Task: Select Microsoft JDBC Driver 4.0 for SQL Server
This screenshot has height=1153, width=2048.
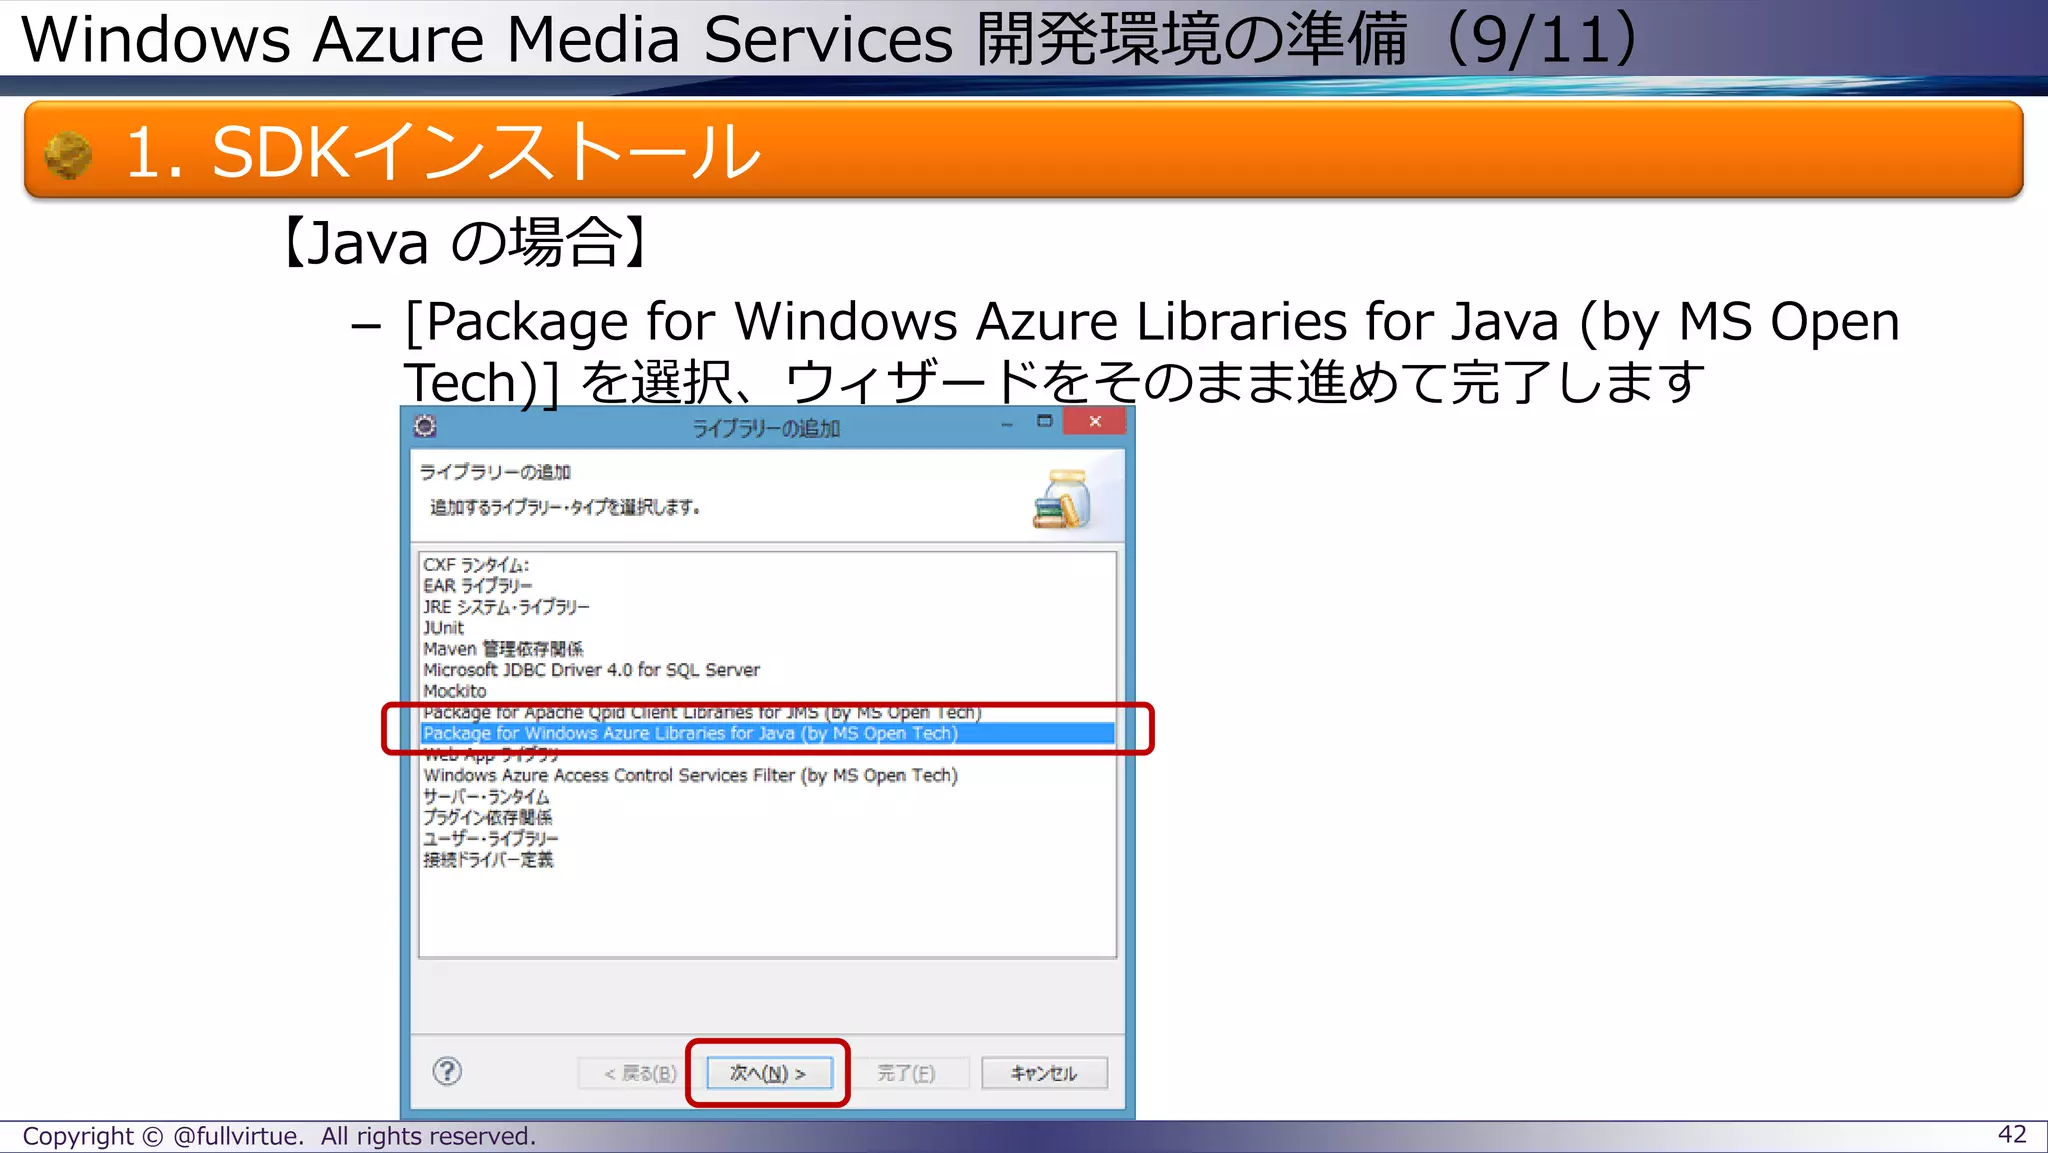Action: pos(768,670)
